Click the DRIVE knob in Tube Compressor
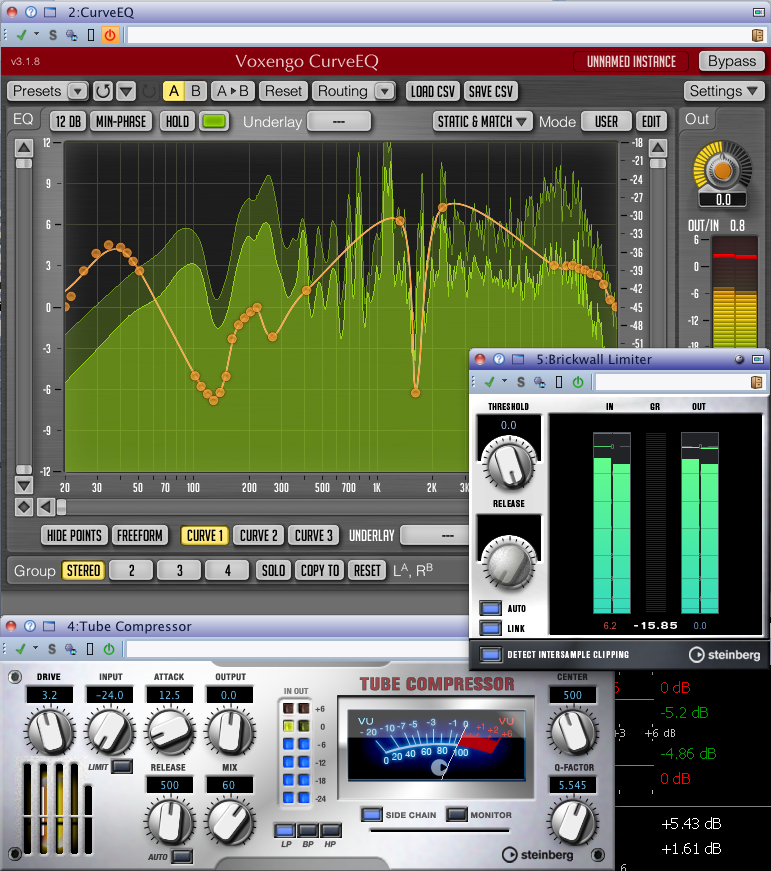This screenshot has height=871, width=771. tap(49, 731)
